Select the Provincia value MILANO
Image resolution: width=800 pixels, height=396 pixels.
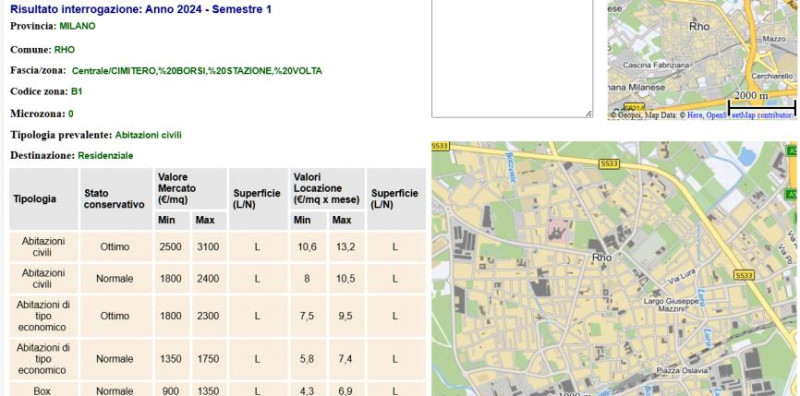click(x=78, y=26)
